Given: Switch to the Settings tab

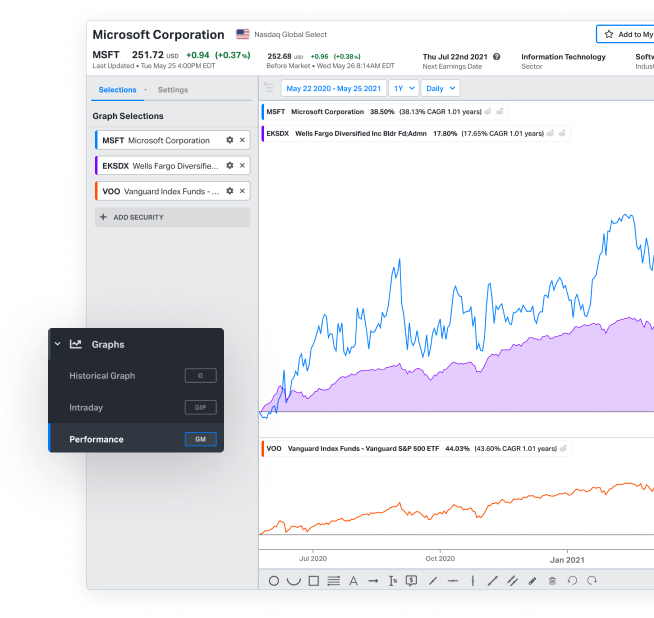Looking at the screenshot, I should coord(172,90).
